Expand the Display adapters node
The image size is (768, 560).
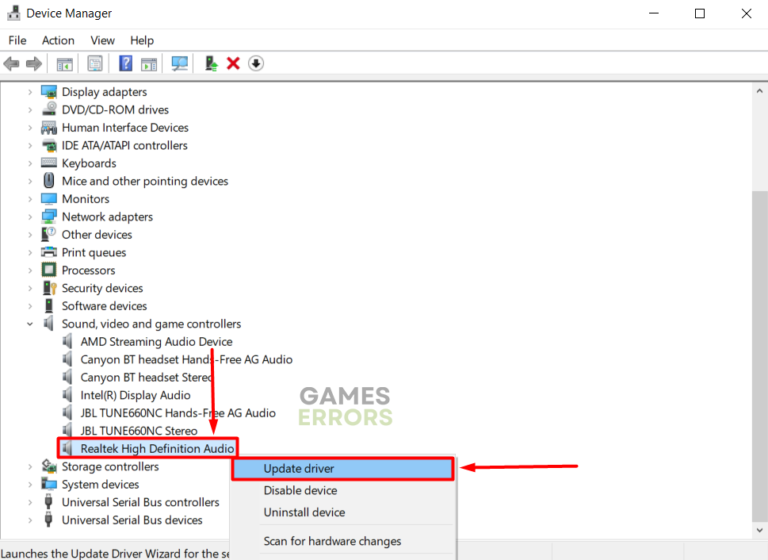(x=30, y=92)
